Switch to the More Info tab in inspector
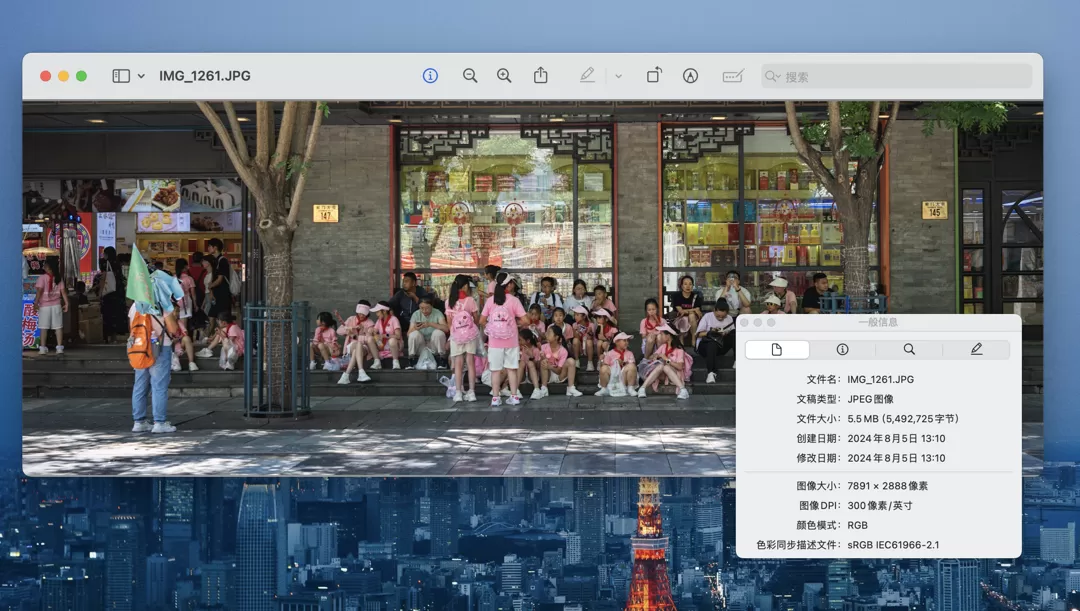Viewport: 1080px width, 611px height. point(842,349)
